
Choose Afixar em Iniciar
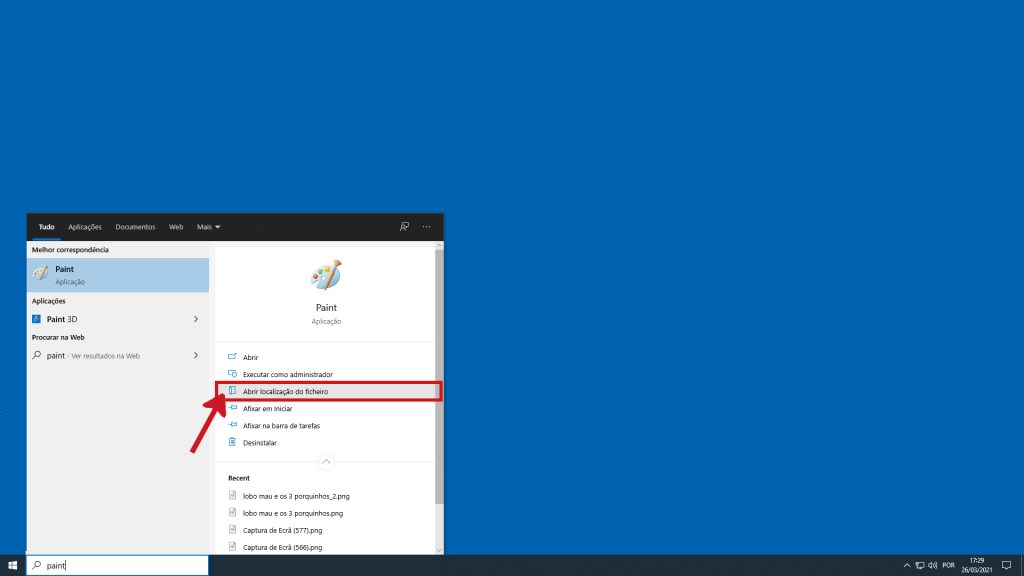point(267,409)
